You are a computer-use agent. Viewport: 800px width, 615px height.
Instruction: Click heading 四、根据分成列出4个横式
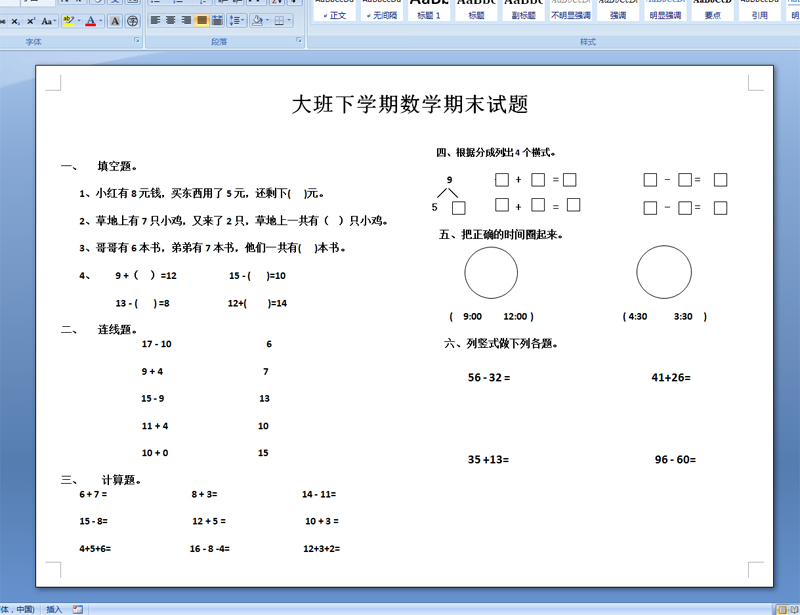pyautogui.click(x=496, y=152)
